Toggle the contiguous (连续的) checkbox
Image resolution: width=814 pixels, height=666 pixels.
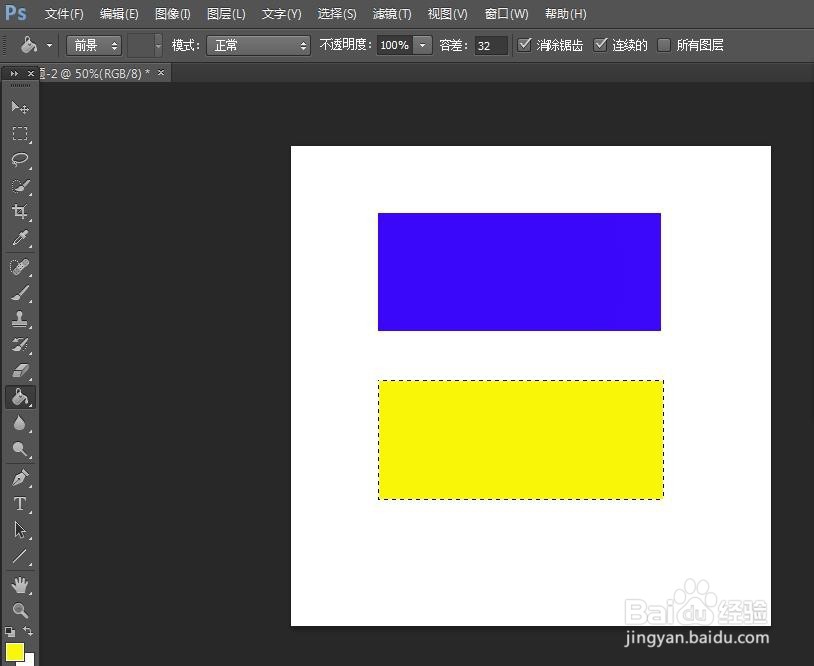[601, 45]
